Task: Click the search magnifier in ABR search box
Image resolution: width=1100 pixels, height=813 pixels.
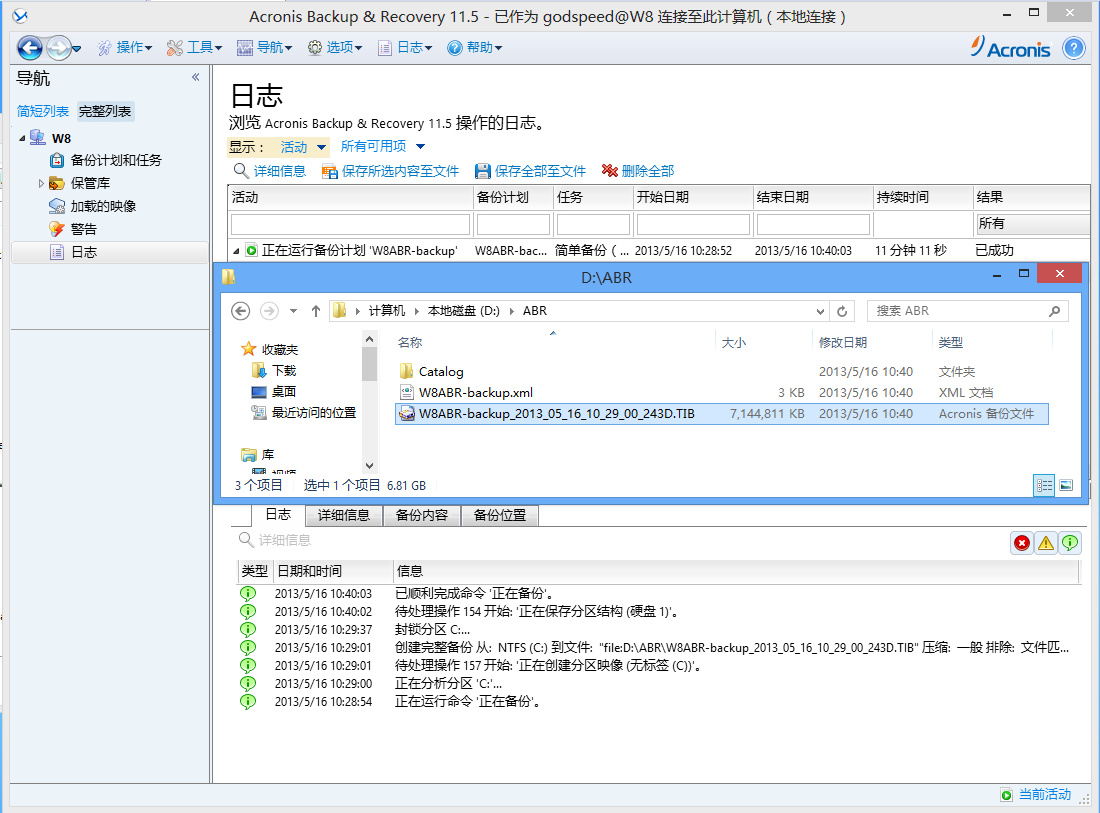Action: coord(1054,311)
